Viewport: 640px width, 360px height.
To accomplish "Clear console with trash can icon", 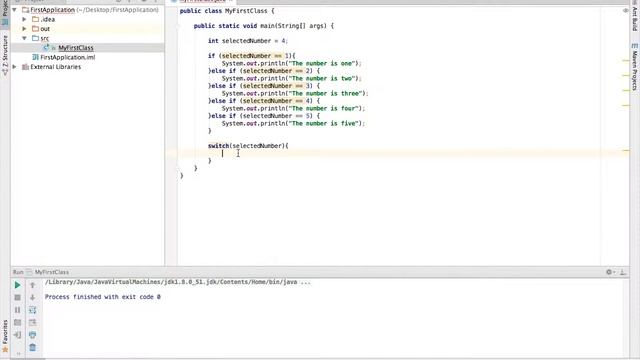I will (33, 347).
